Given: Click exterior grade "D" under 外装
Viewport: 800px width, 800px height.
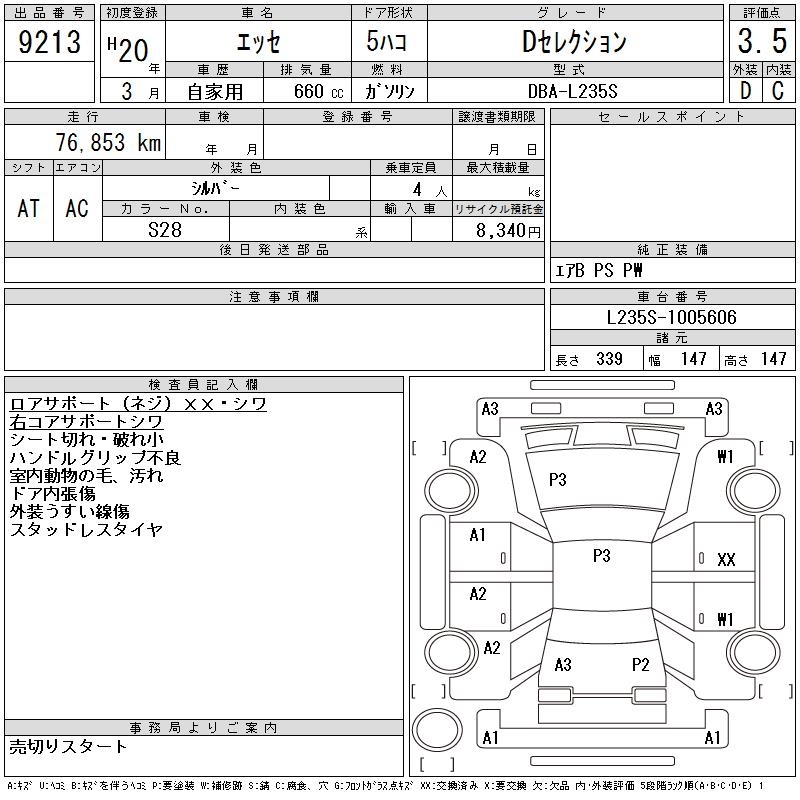Looking at the screenshot, I should 745,91.
